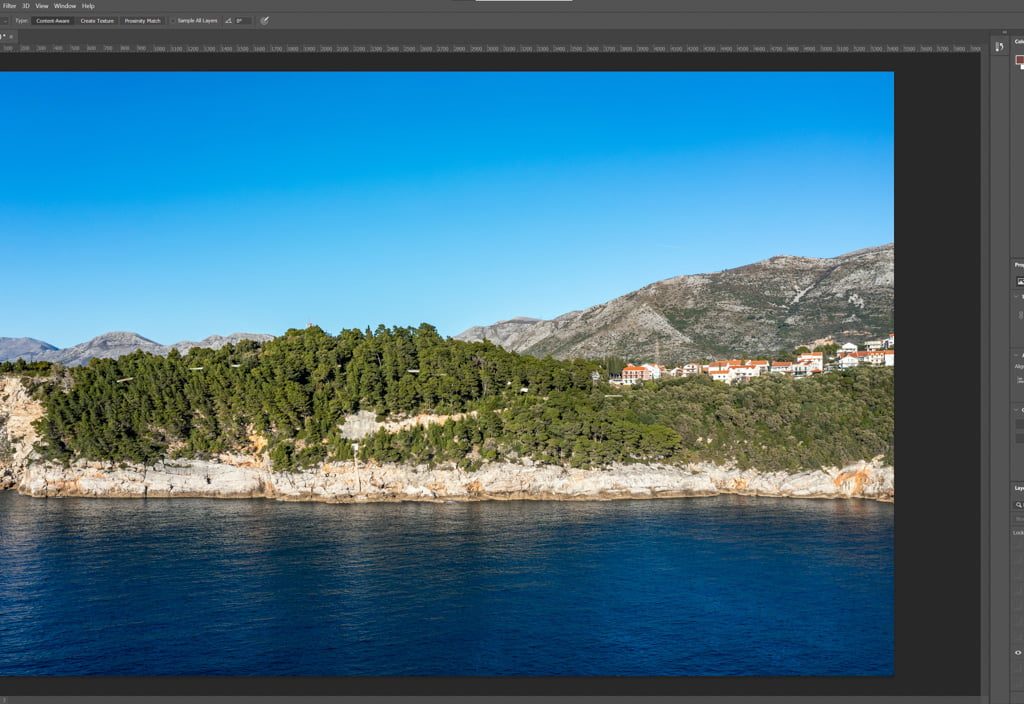Click the layer search filter icon
This screenshot has width=1024, height=704.
point(1018,505)
